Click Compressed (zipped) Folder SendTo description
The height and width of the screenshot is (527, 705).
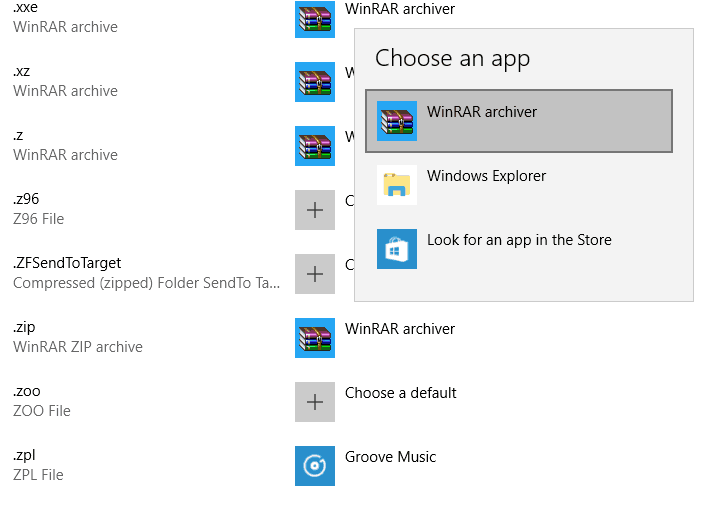tap(146, 283)
